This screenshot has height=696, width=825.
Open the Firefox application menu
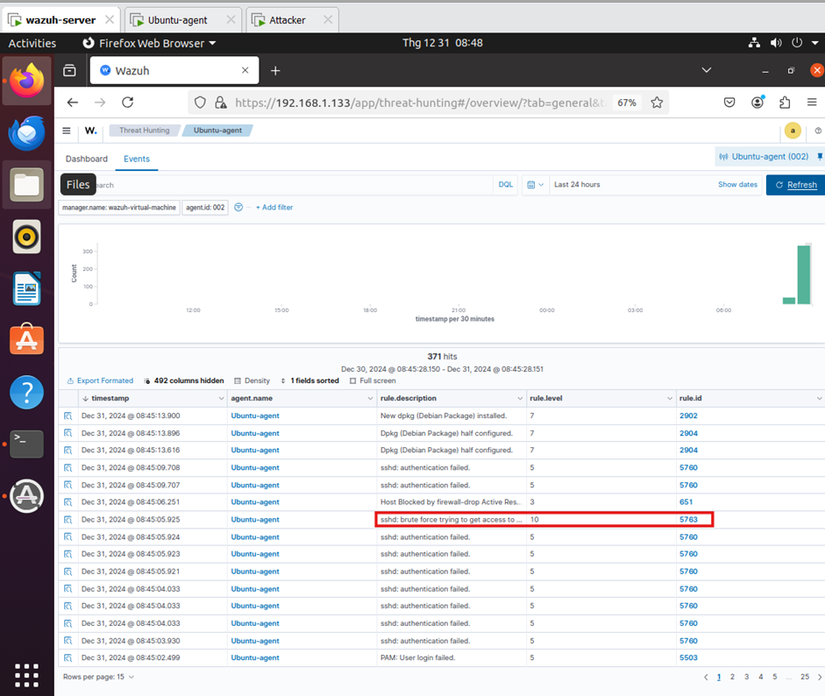(812, 103)
